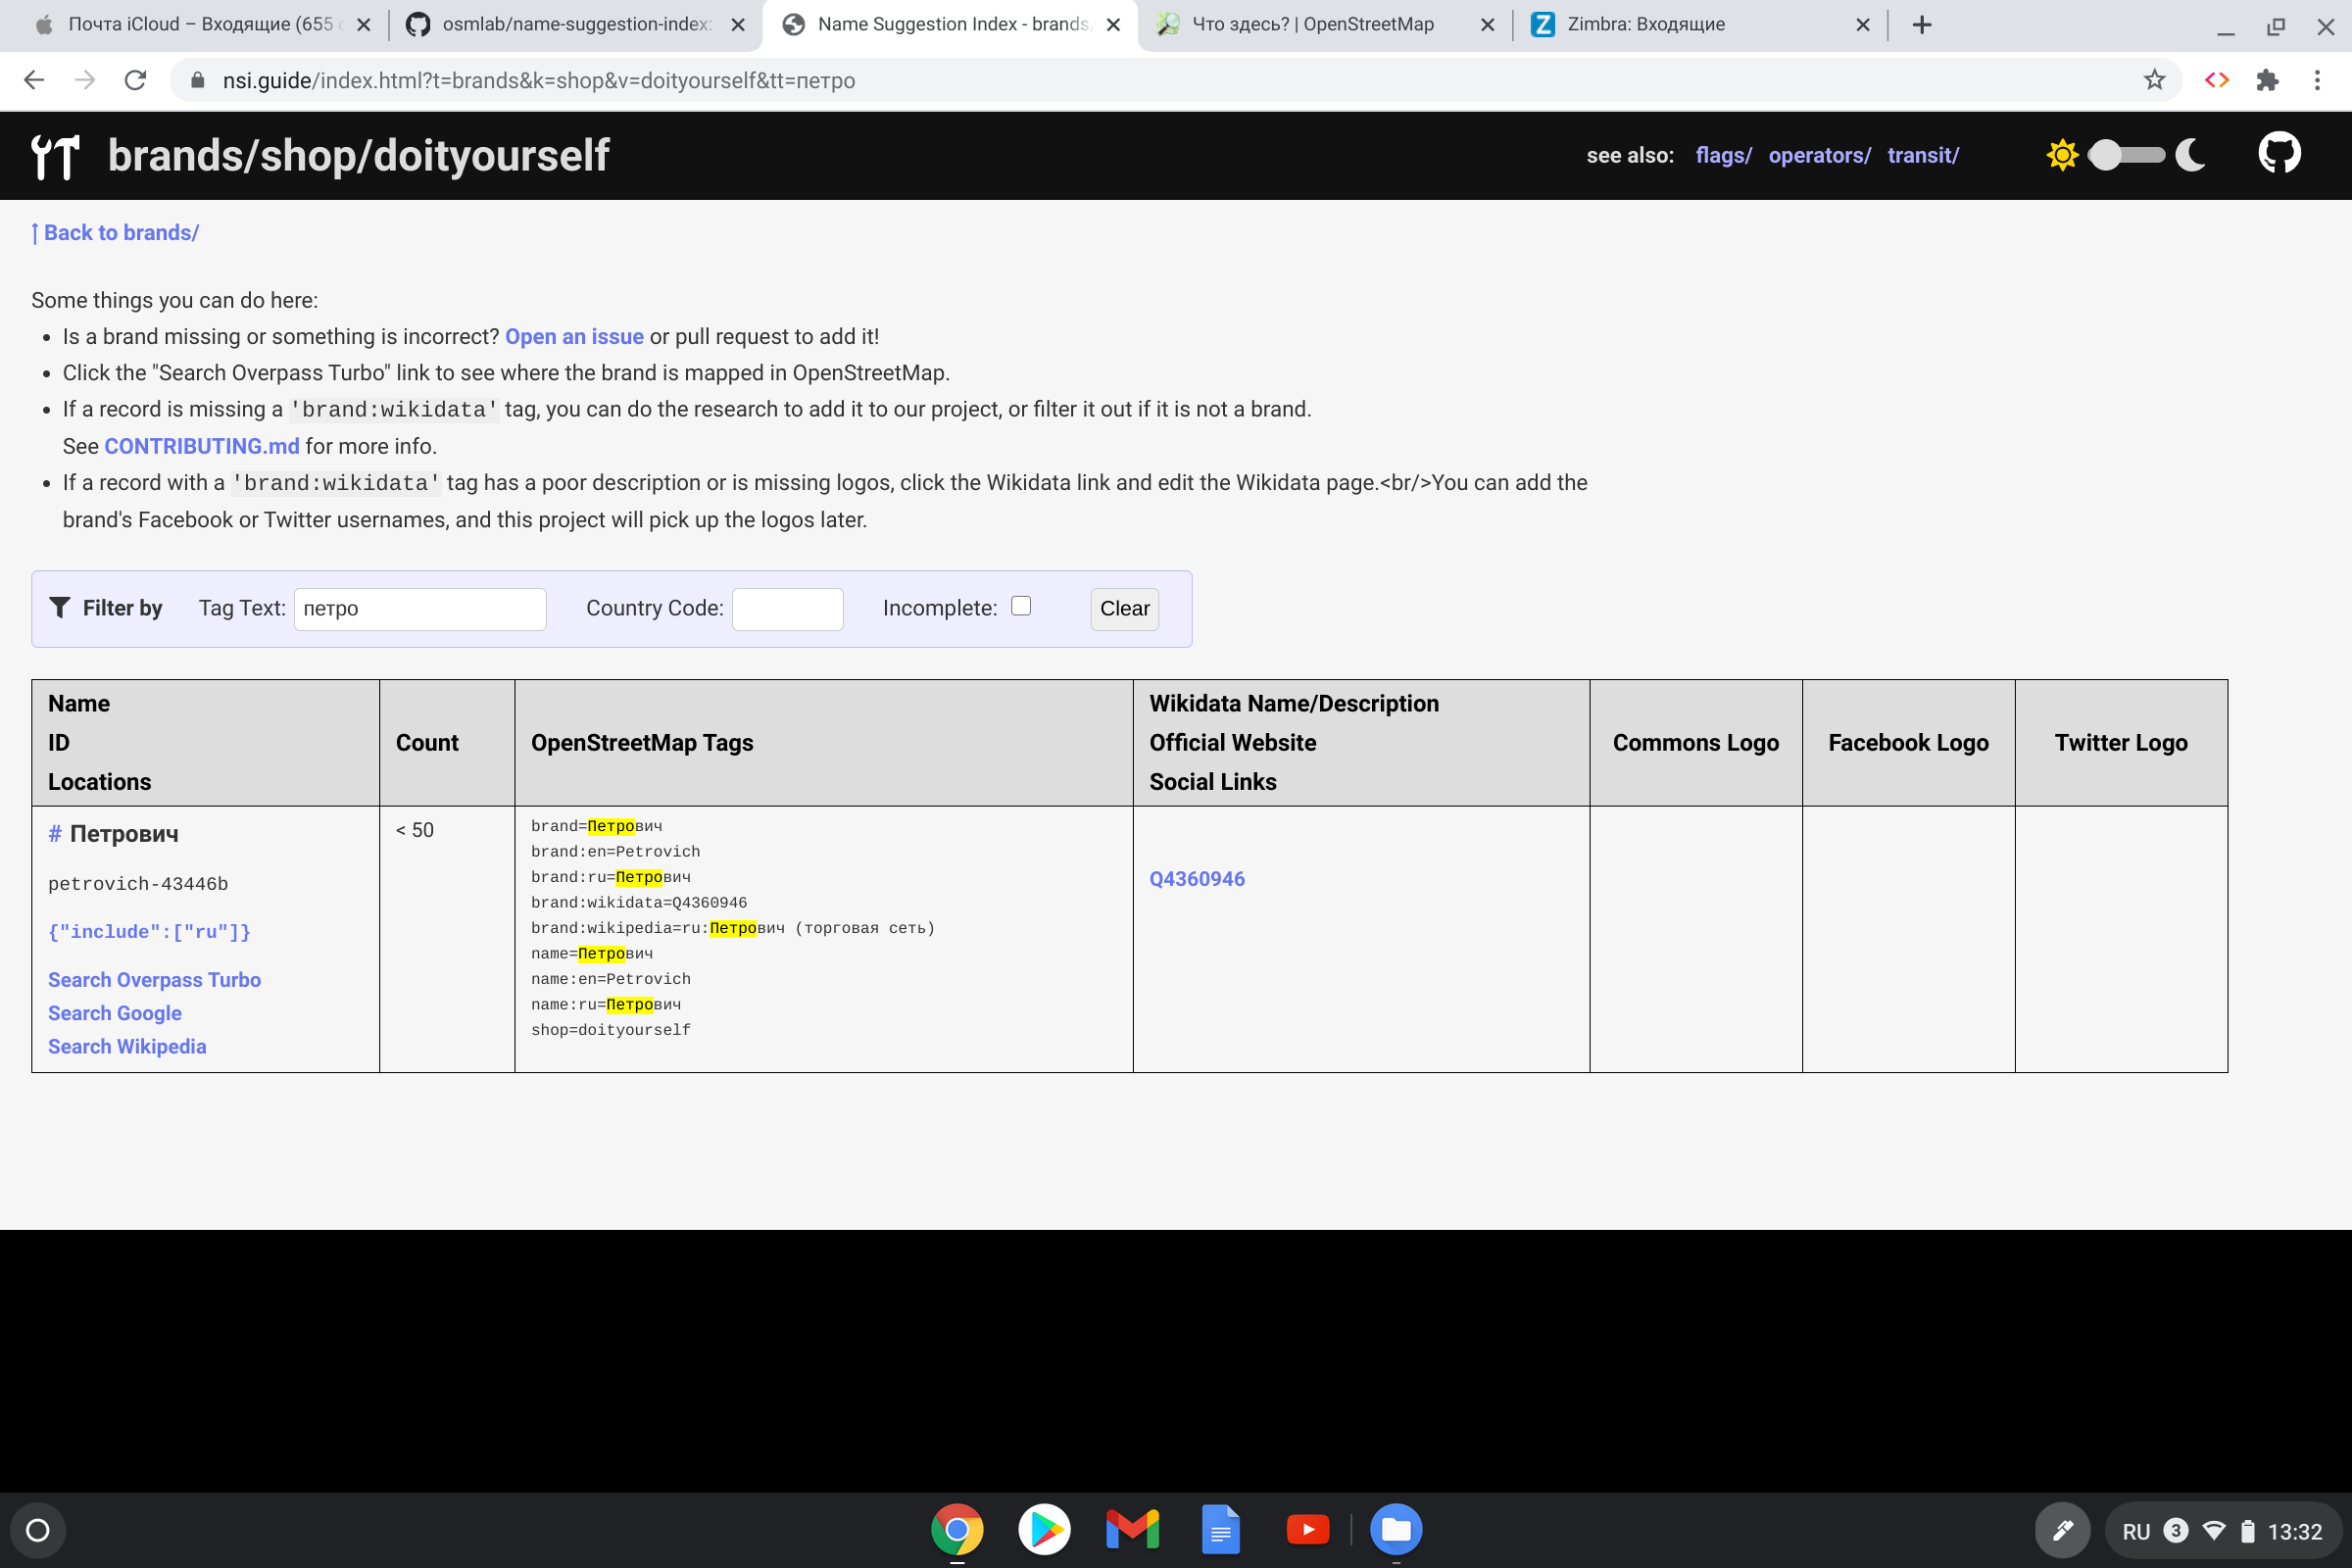Click the brand:wikidata=Q4360946 tag line
Screen dimensions: 2352x1568
click(x=639, y=903)
